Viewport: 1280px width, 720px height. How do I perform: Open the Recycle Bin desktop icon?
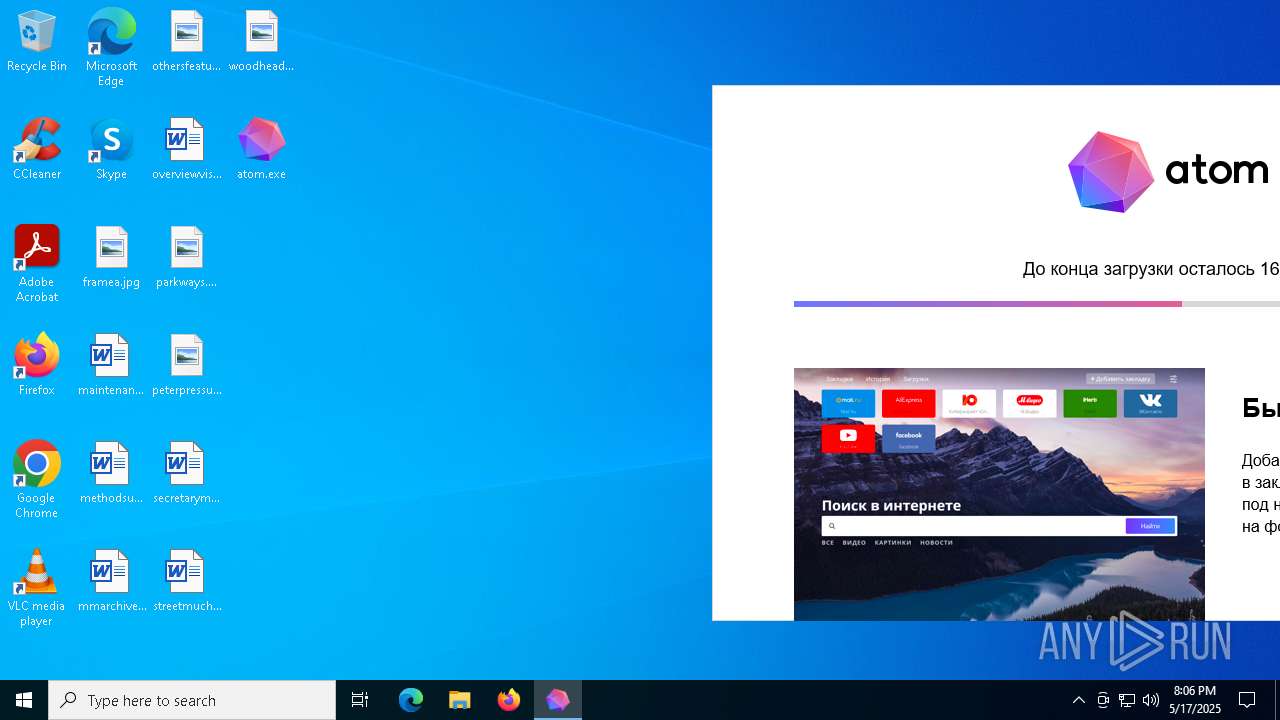pyautogui.click(x=37, y=42)
